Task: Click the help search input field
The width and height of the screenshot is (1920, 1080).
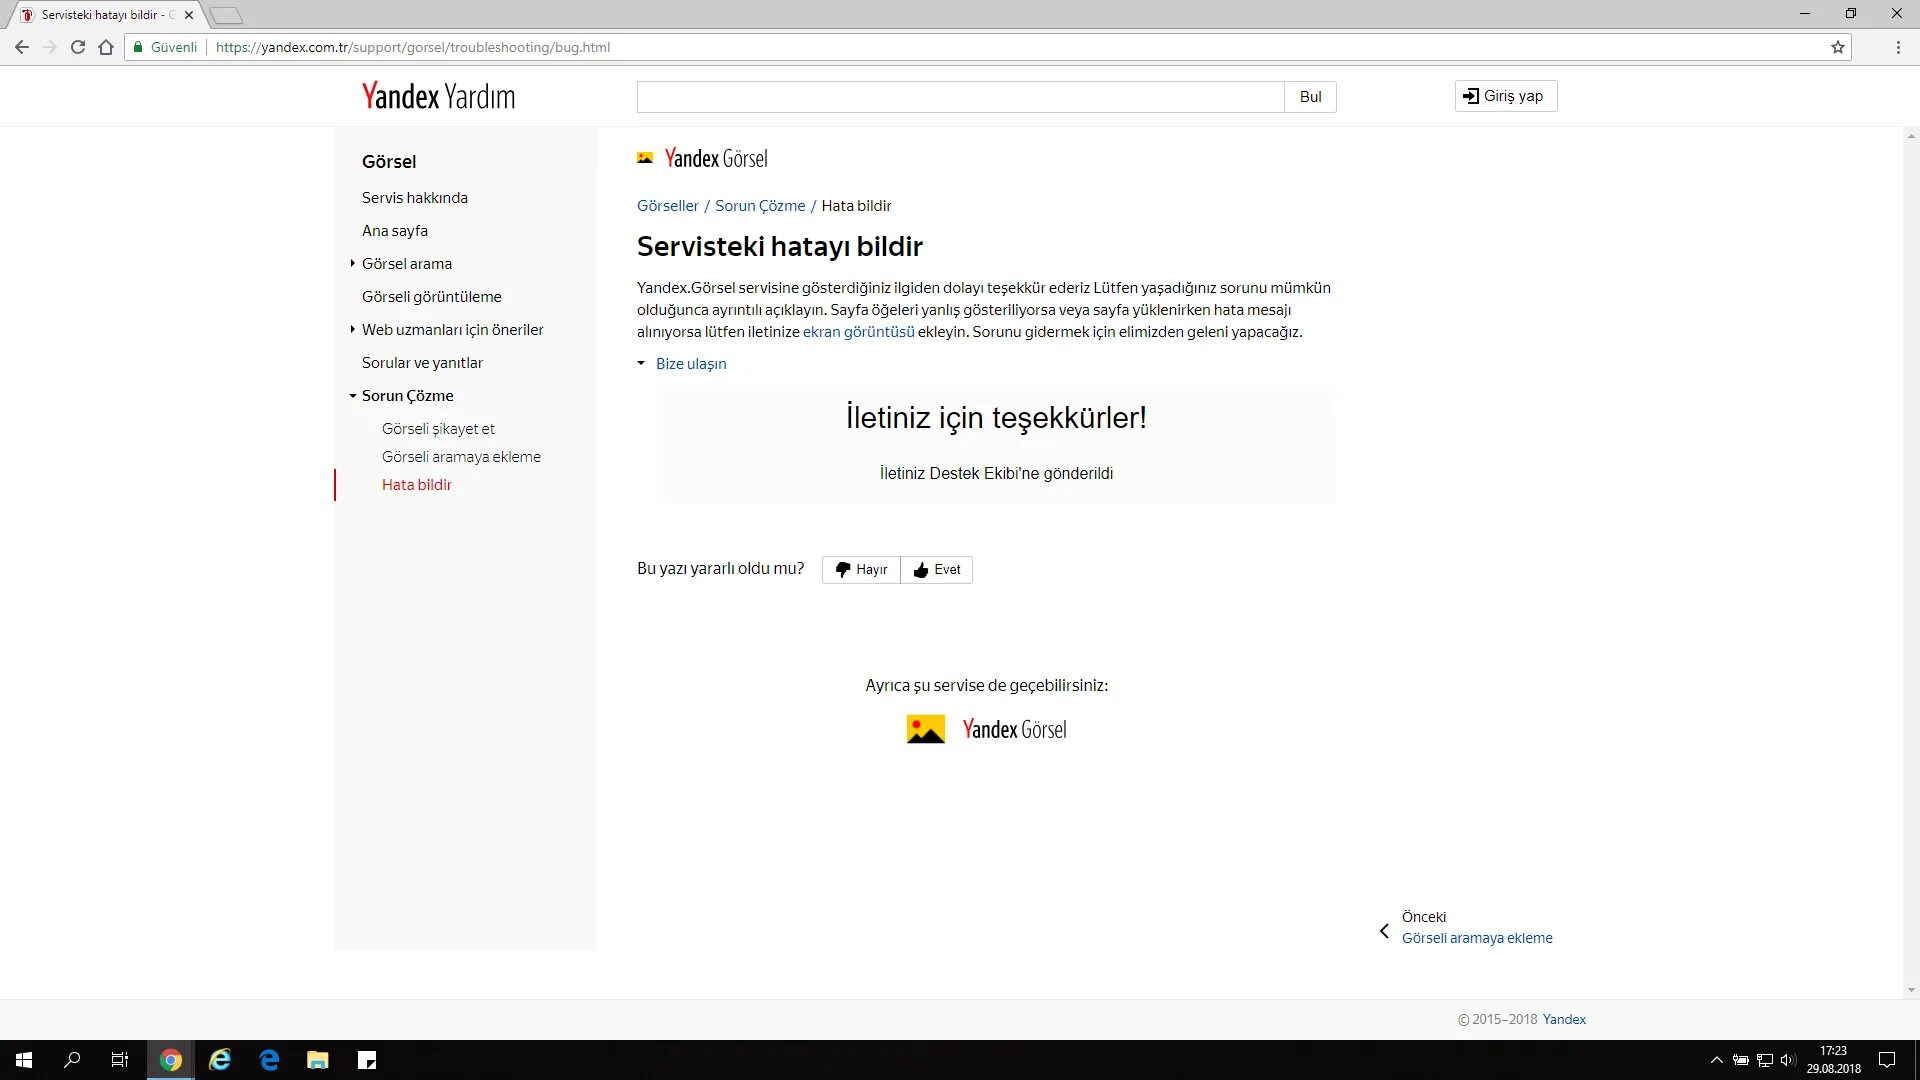Action: pos(960,96)
